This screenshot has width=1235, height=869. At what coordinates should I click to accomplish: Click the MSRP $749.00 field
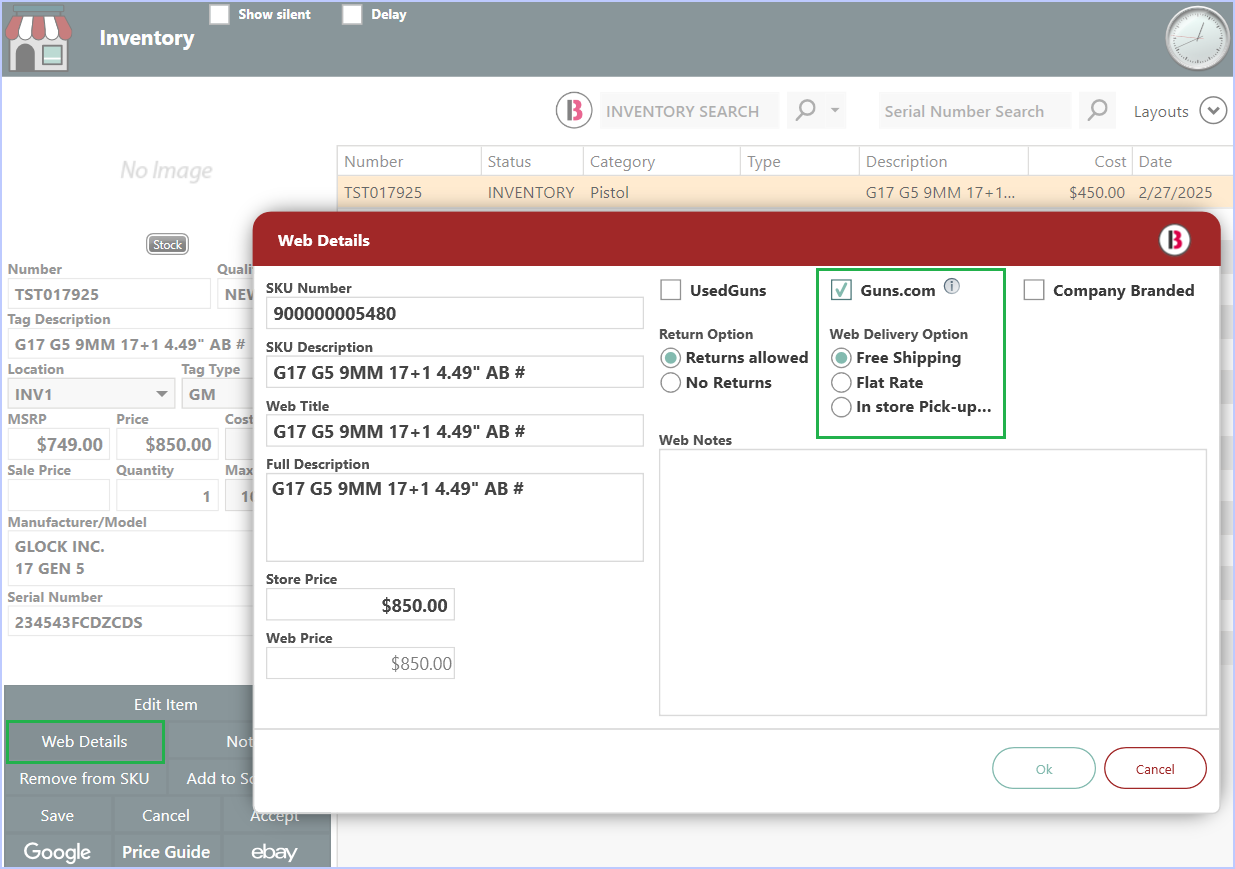coord(59,444)
